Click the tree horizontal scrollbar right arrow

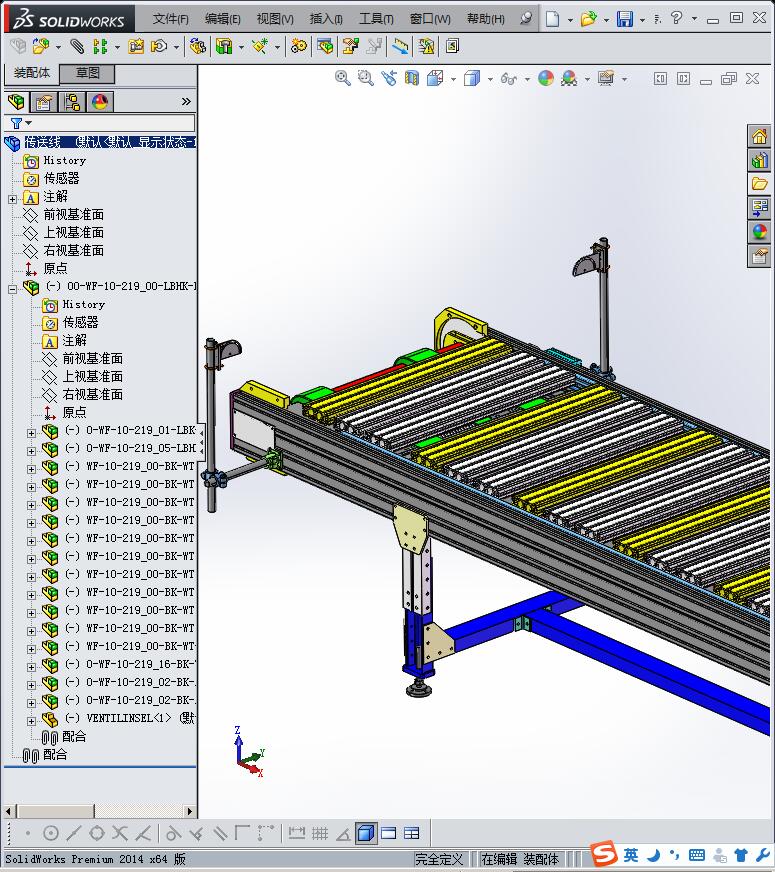click(190, 811)
